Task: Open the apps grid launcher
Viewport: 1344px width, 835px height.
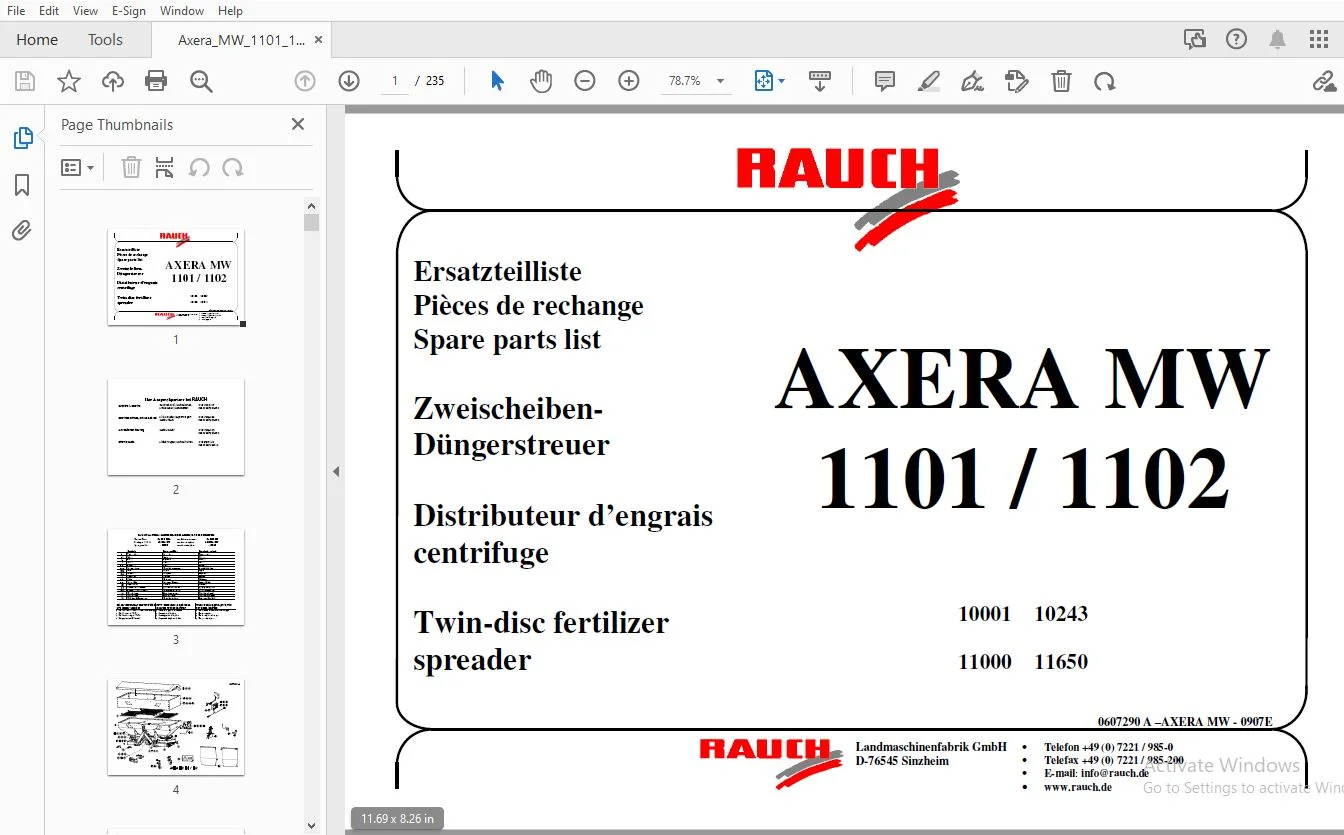Action: click(x=1319, y=40)
